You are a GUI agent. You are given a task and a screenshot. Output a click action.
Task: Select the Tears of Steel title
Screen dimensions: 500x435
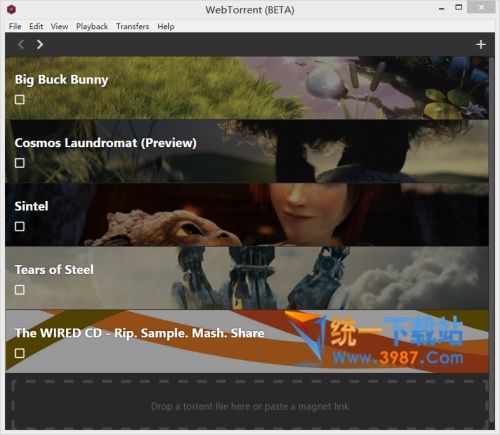(54, 269)
